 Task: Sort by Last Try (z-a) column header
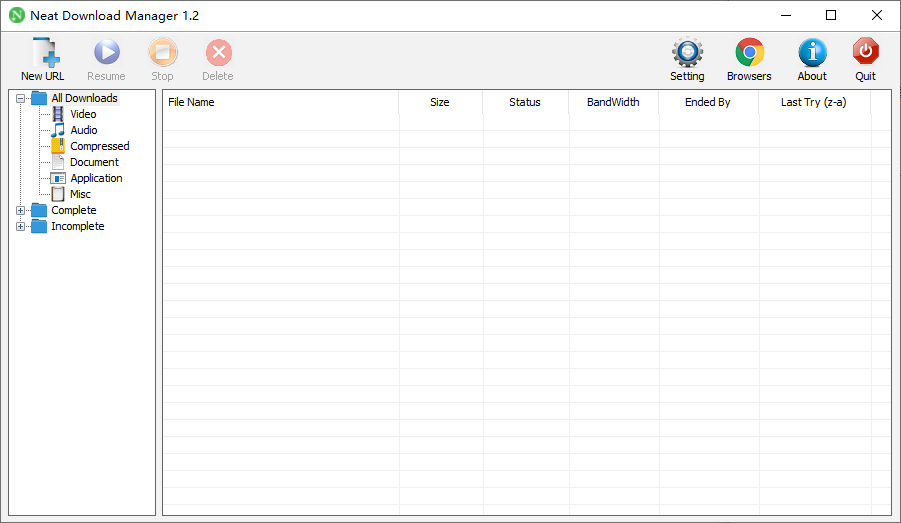click(814, 102)
